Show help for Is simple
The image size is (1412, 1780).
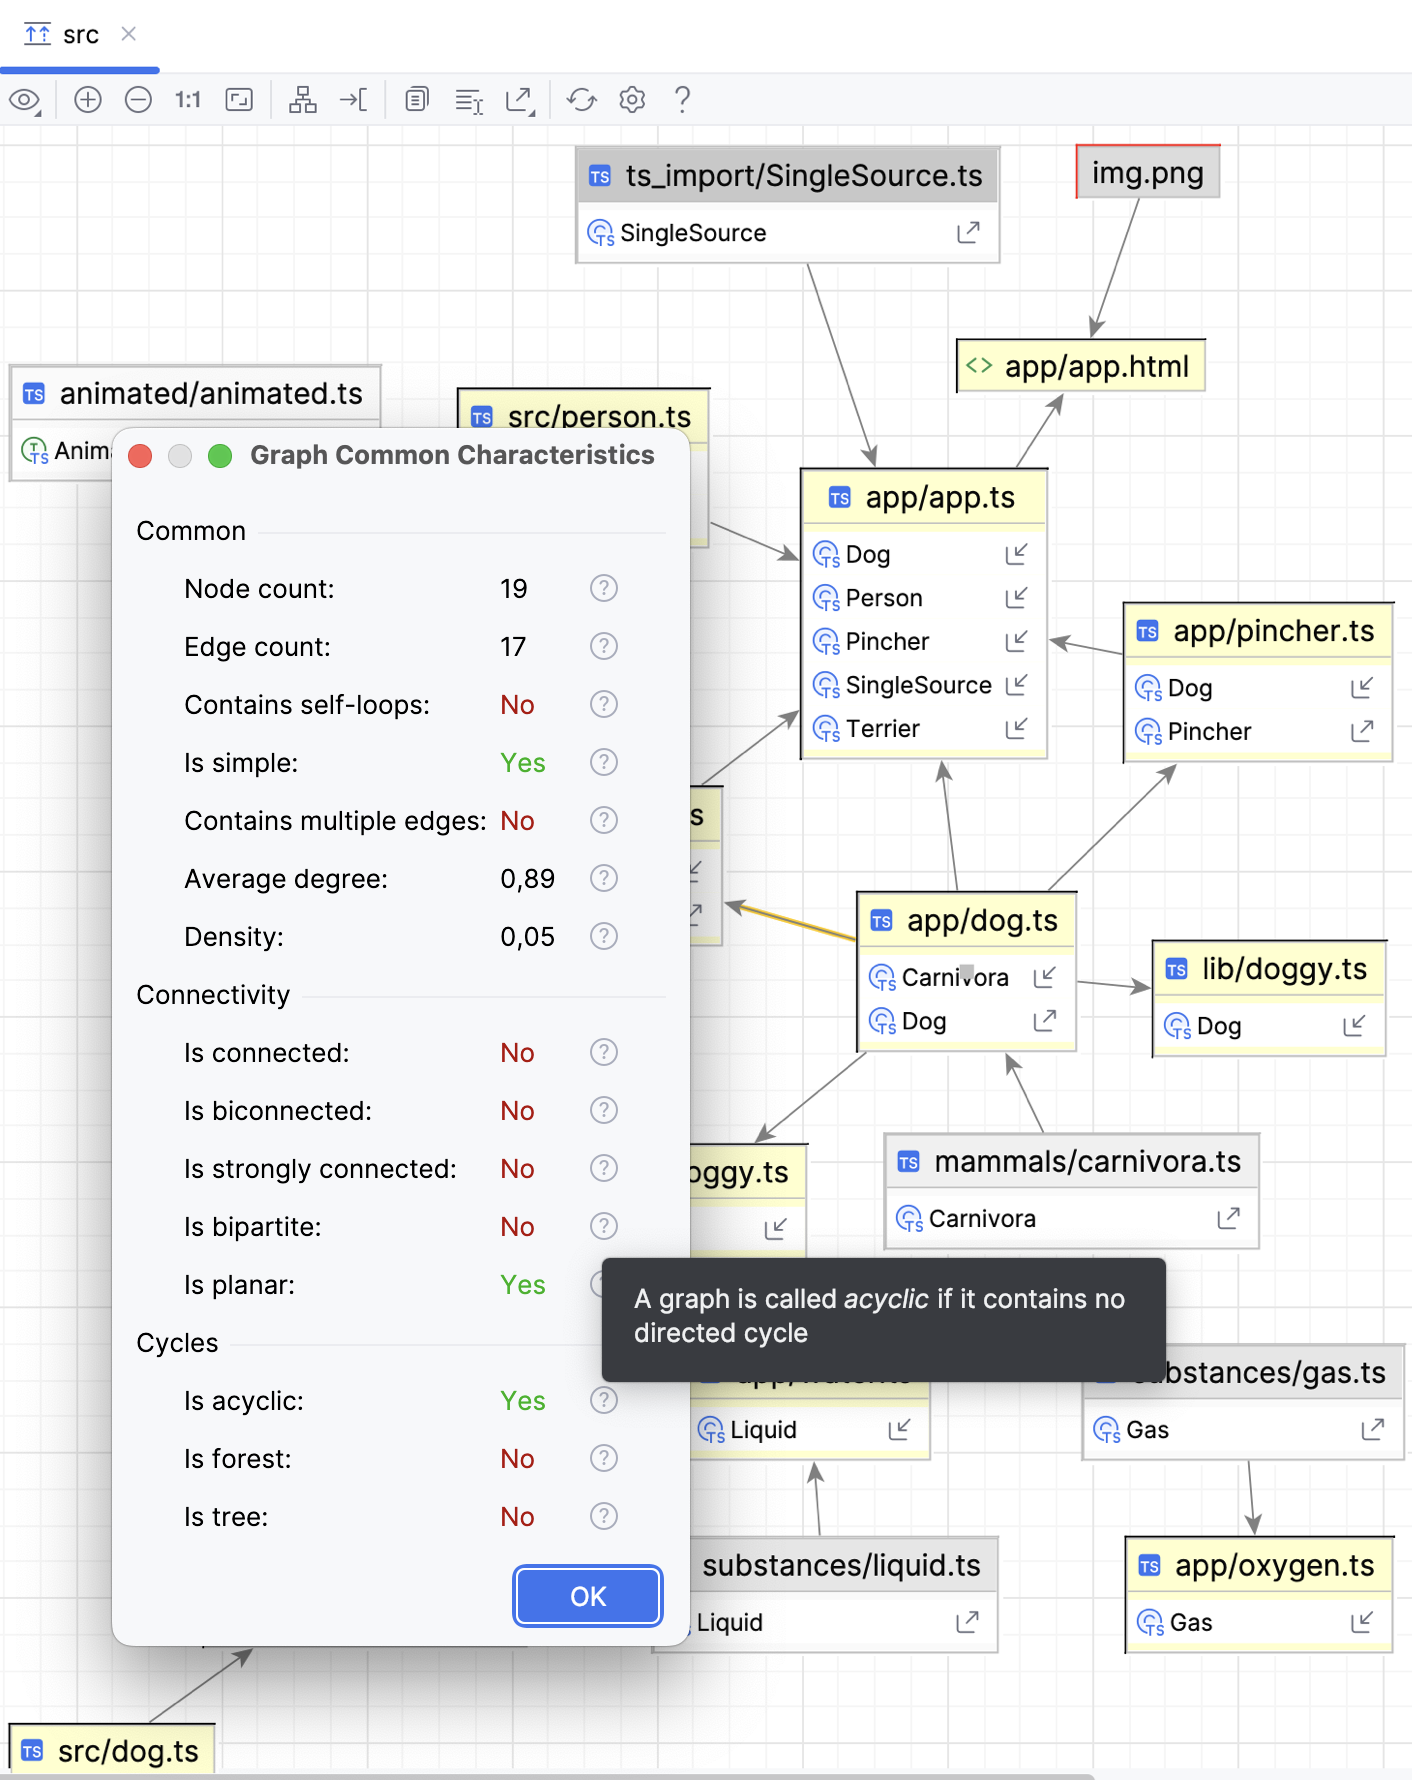pyautogui.click(x=604, y=762)
